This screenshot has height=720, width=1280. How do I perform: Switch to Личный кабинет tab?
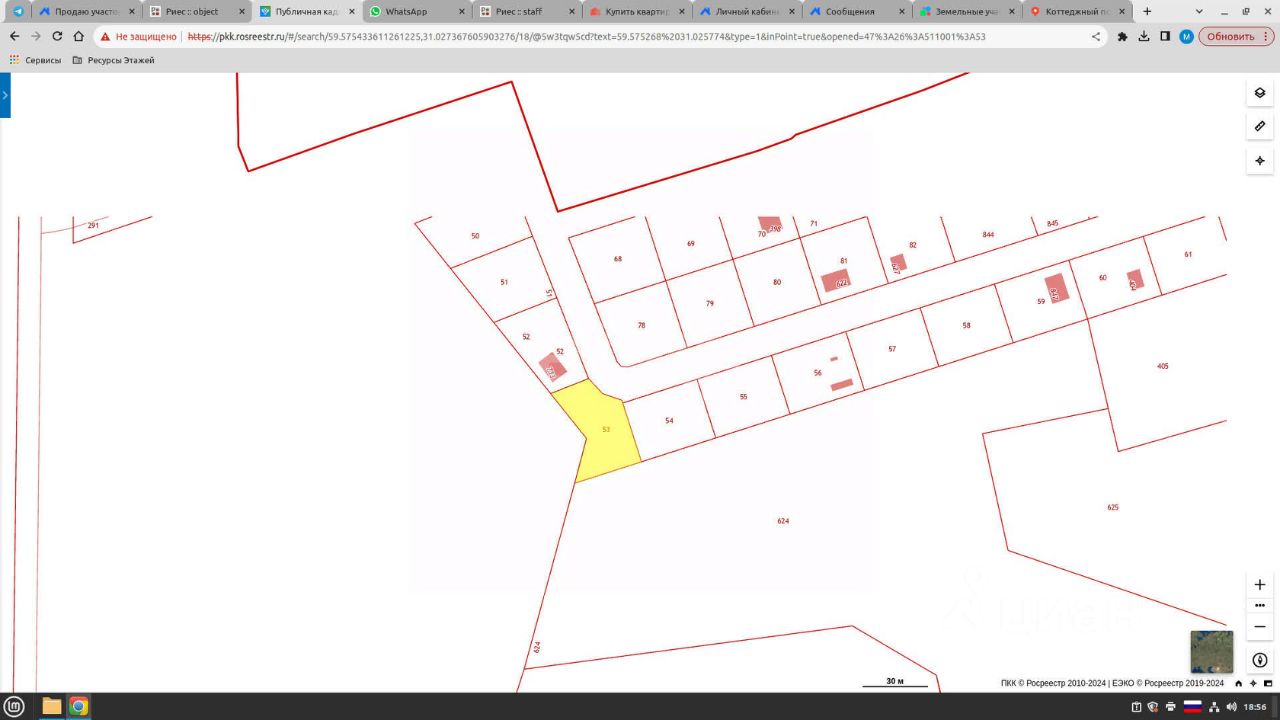pos(746,12)
